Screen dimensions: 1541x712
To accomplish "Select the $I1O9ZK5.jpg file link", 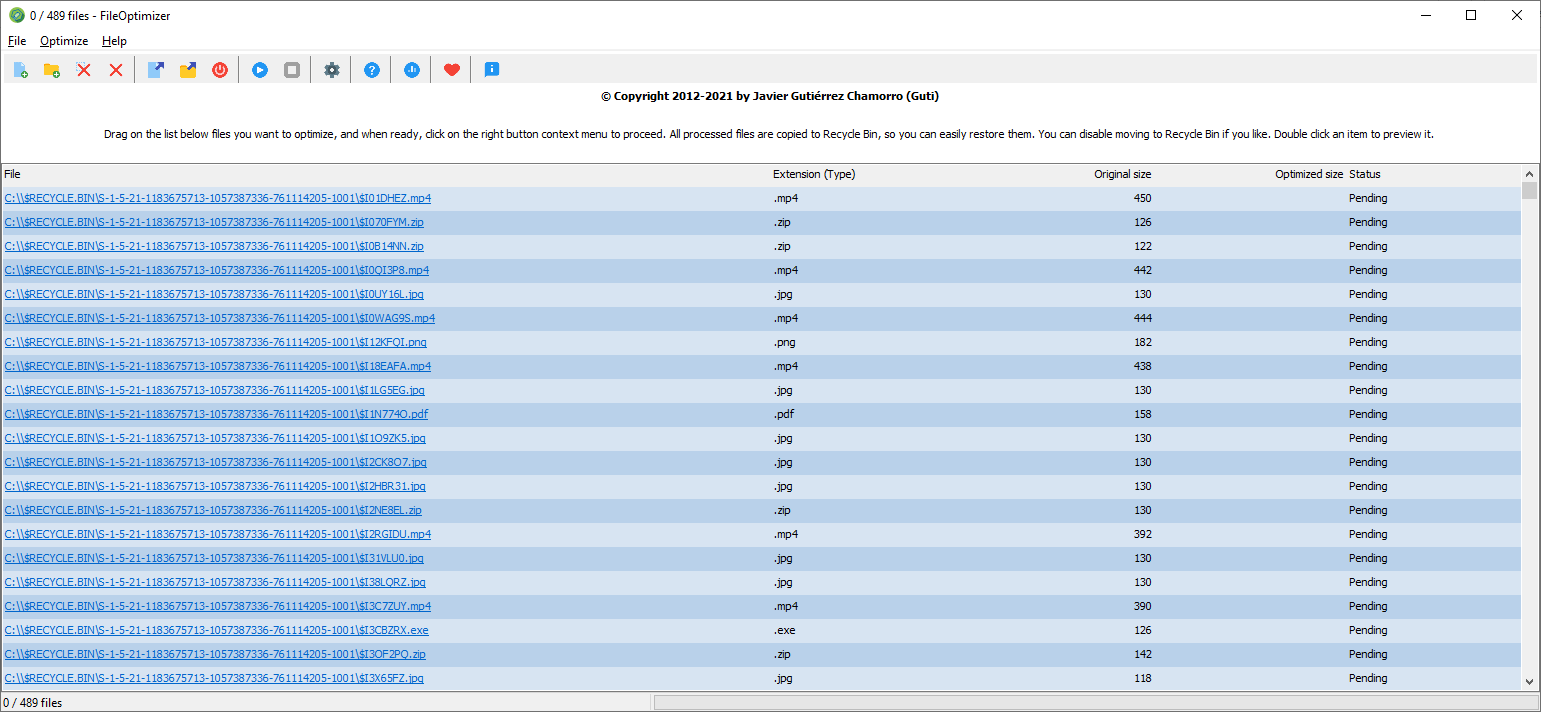I will 215,438.
